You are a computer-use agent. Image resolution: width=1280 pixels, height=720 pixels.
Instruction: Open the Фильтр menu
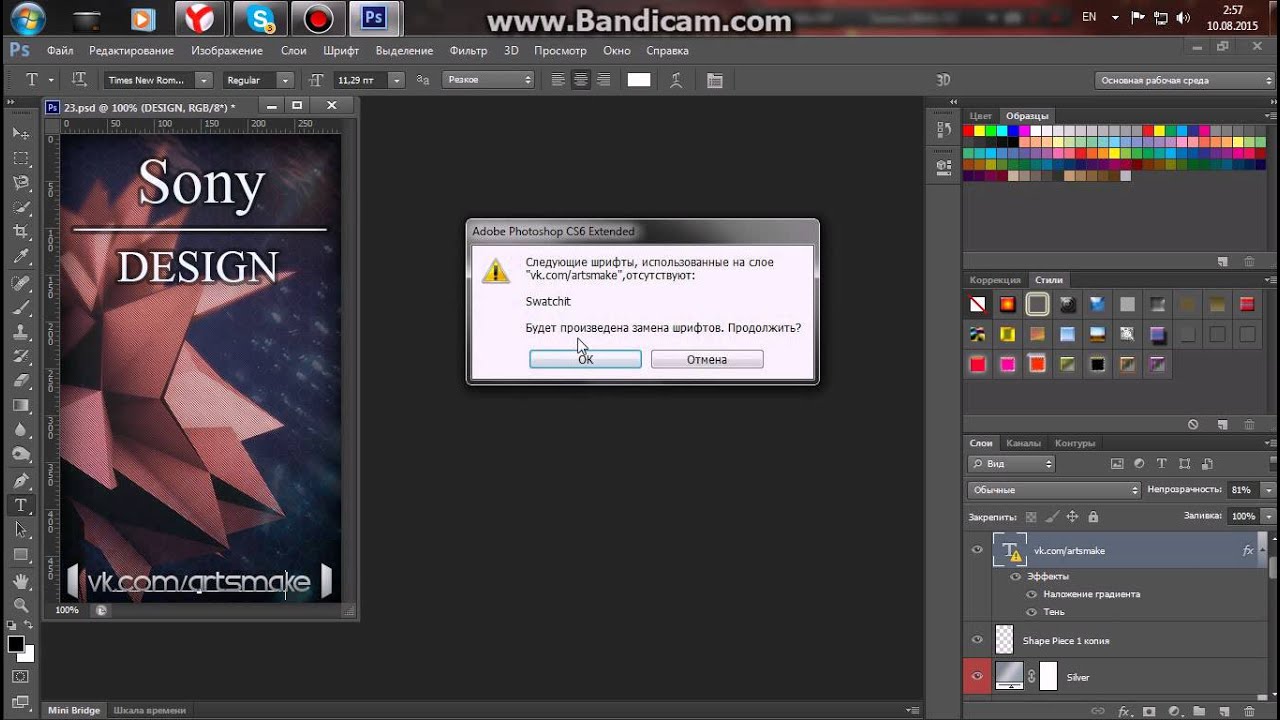468,51
